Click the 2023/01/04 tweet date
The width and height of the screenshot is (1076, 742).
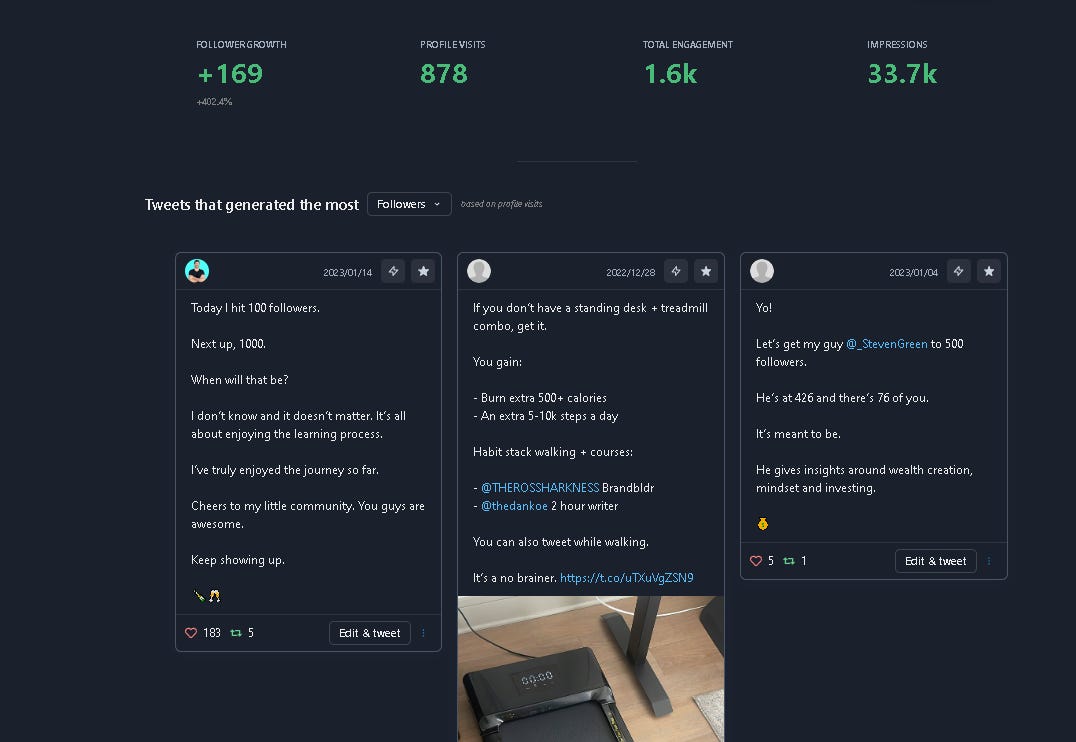pyautogui.click(x=913, y=273)
